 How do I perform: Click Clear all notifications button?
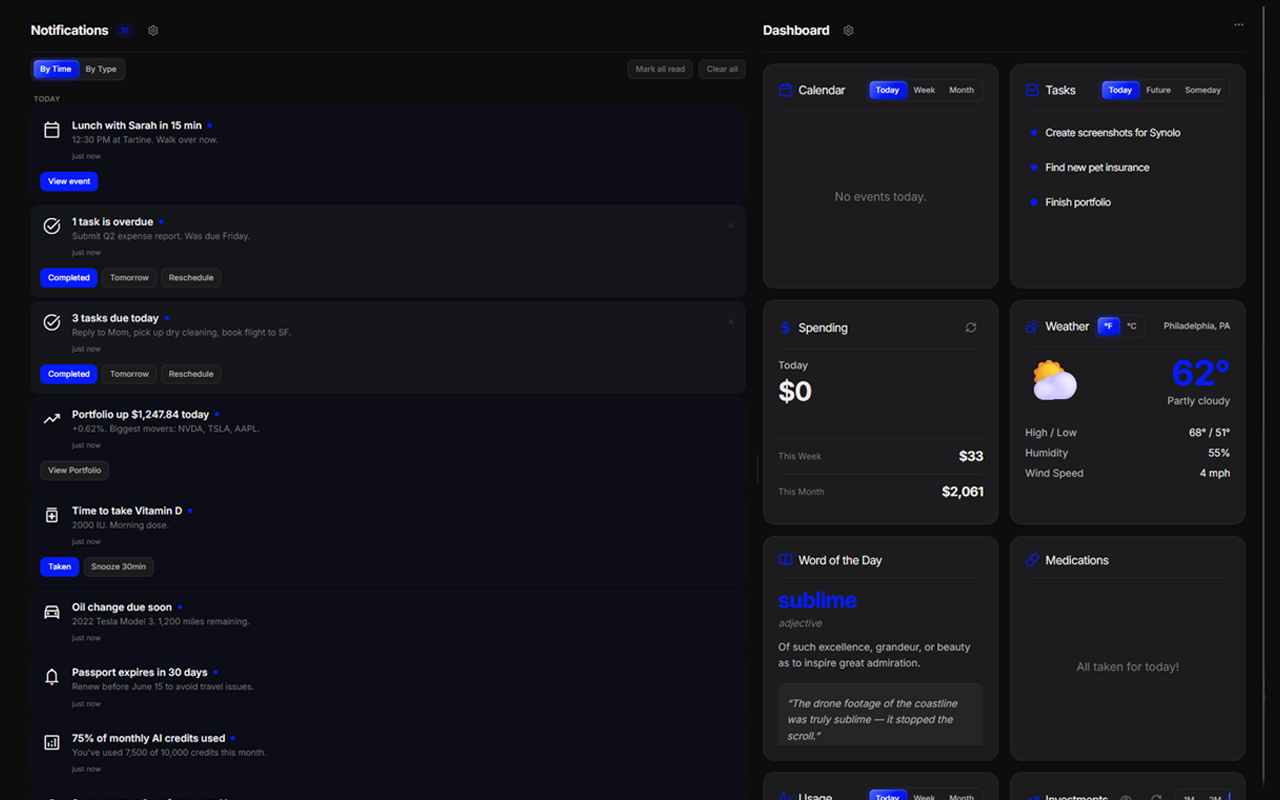coord(722,69)
